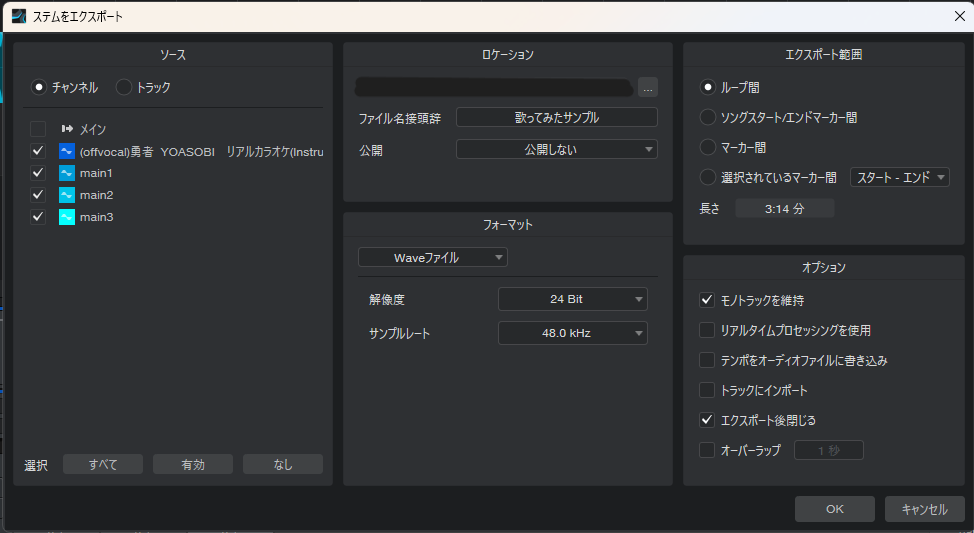The image size is (974, 533).
Task: Select the ループ間 export range
Action: click(x=708, y=87)
